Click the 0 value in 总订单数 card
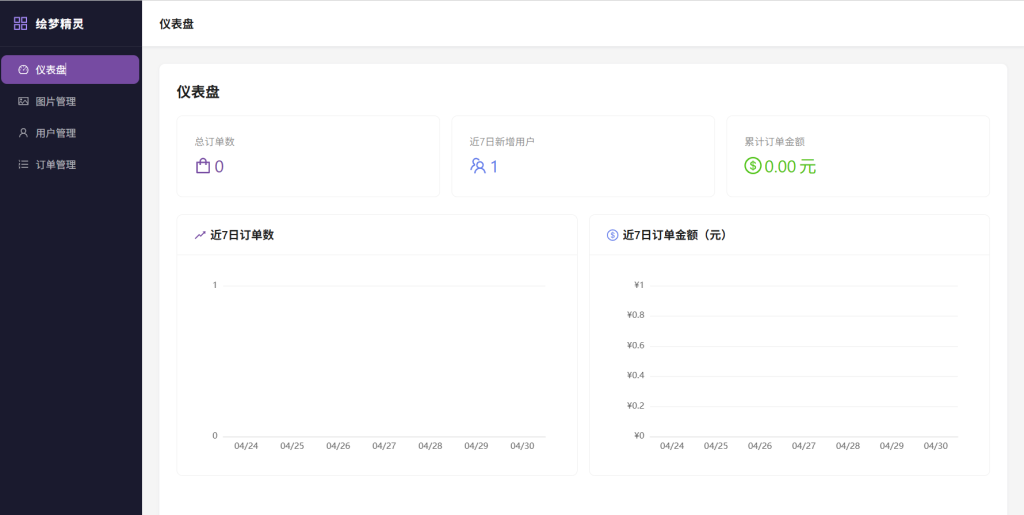The width and height of the screenshot is (1024, 515). tap(219, 167)
